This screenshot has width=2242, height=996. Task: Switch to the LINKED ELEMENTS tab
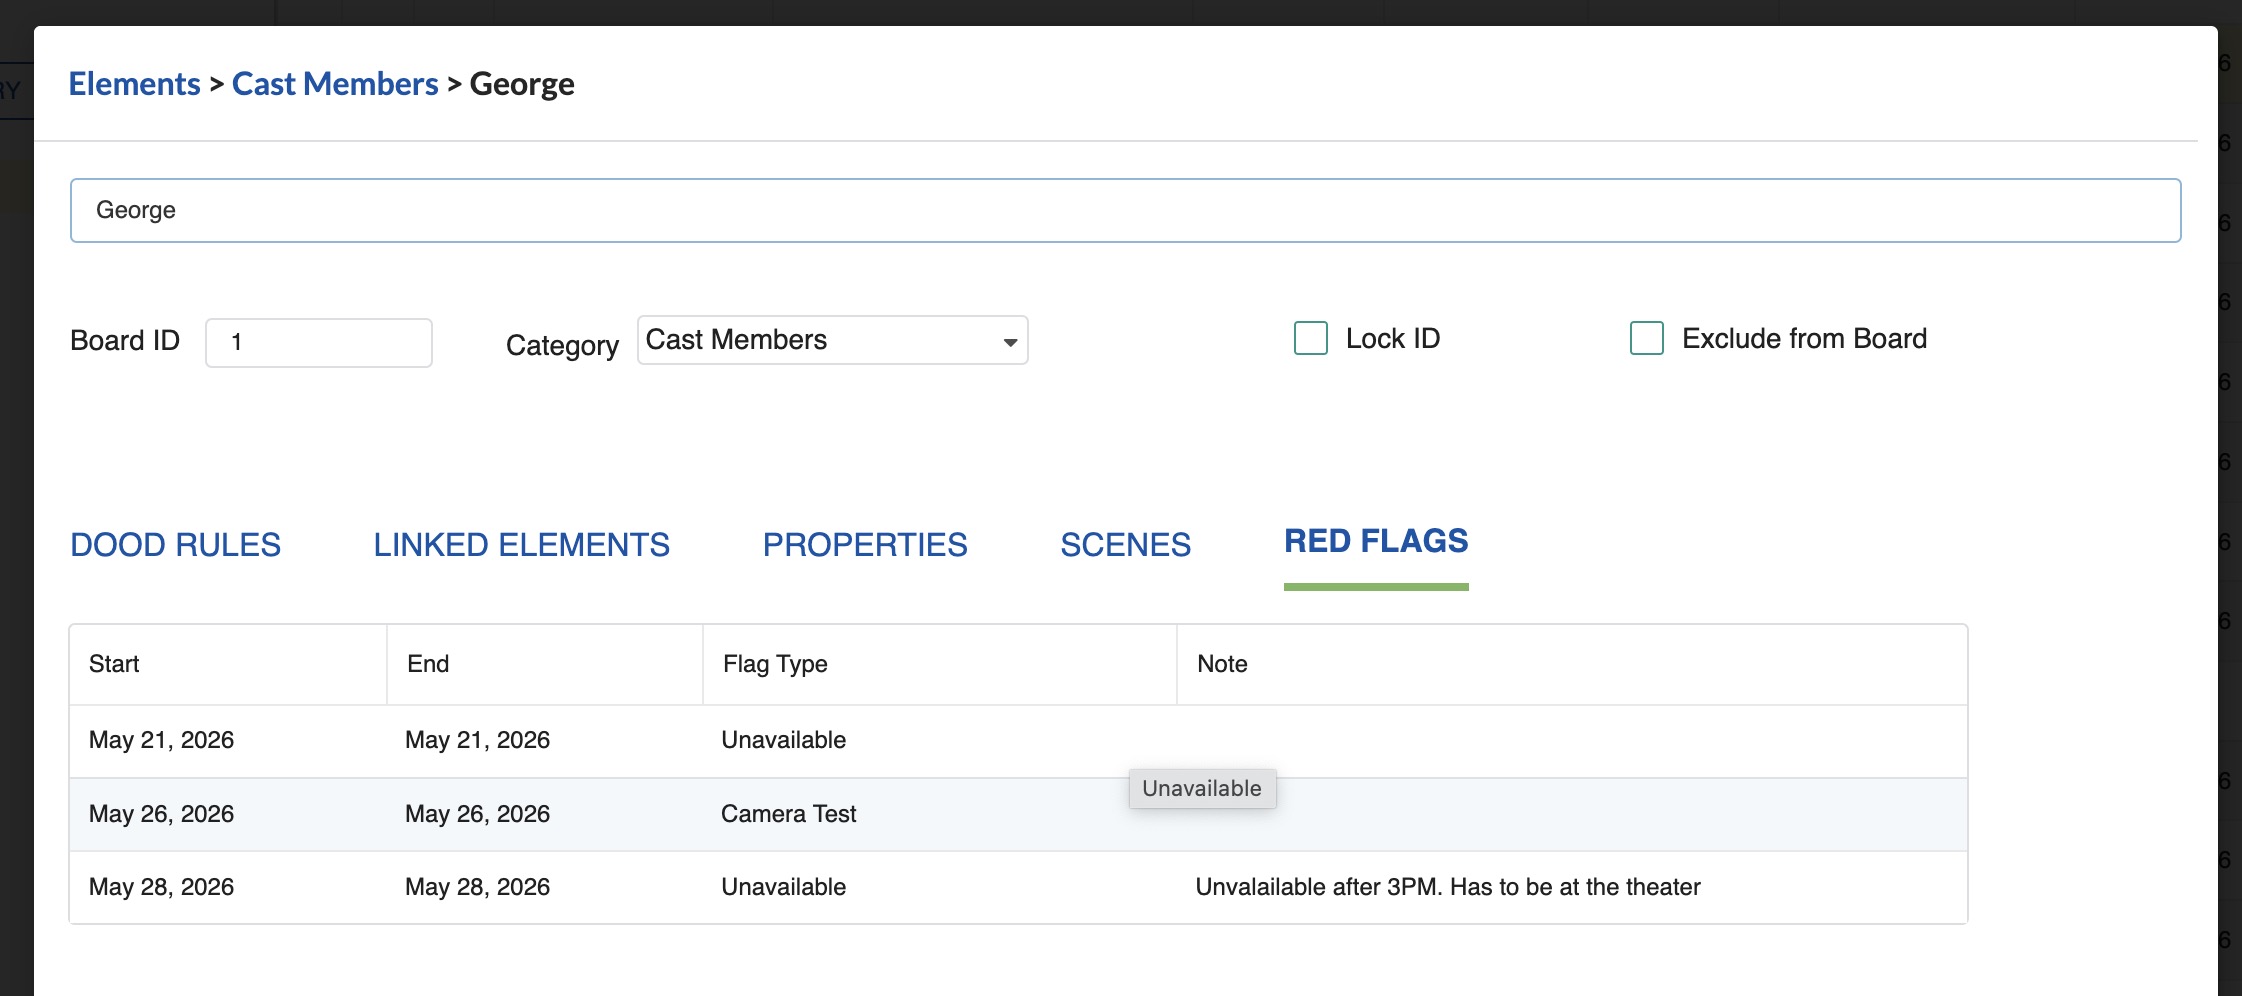coord(521,545)
